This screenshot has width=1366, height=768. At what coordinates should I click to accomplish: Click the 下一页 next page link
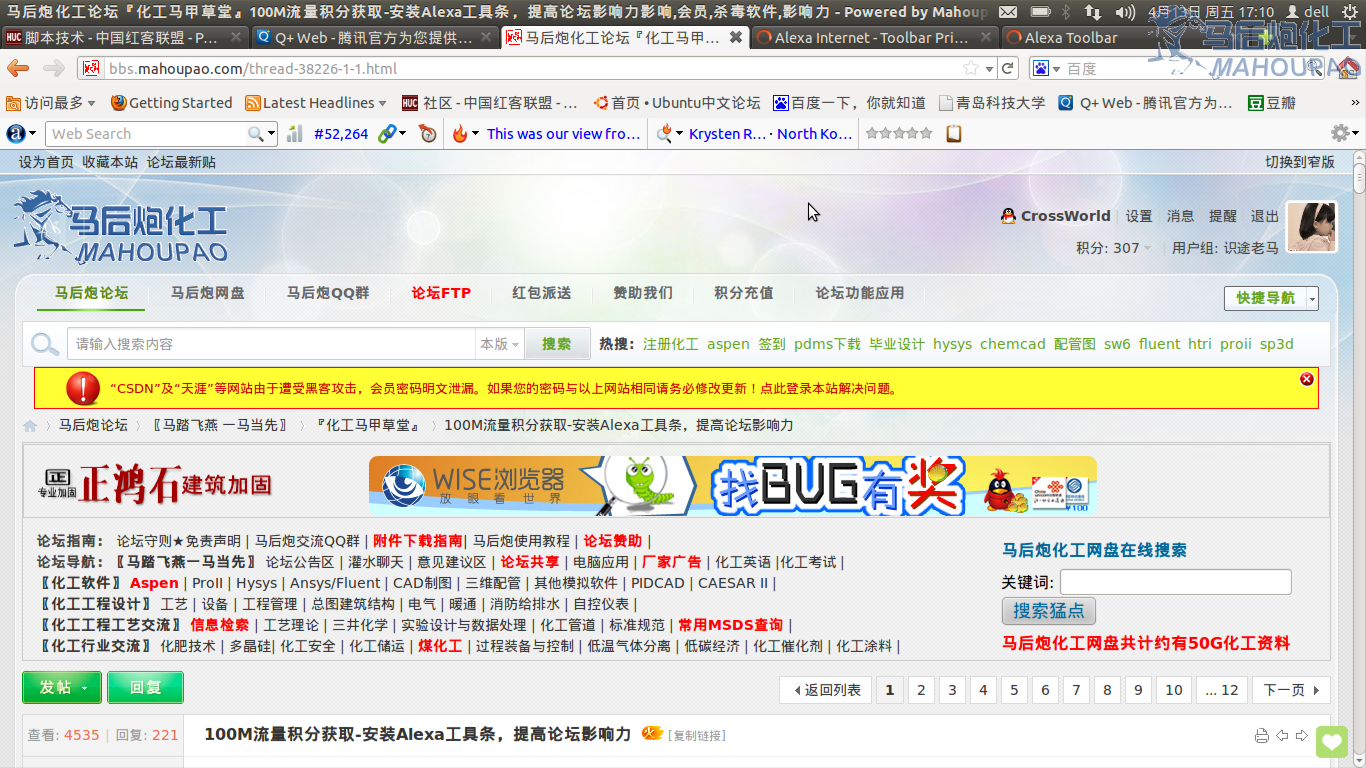point(1290,690)
